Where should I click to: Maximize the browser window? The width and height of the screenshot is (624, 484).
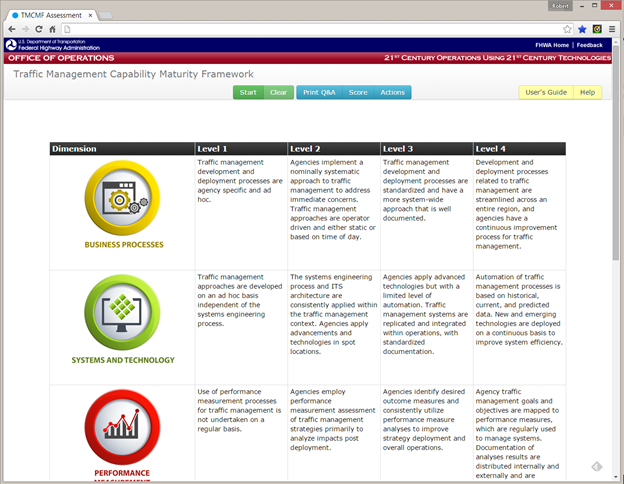[x=594, y=5]
